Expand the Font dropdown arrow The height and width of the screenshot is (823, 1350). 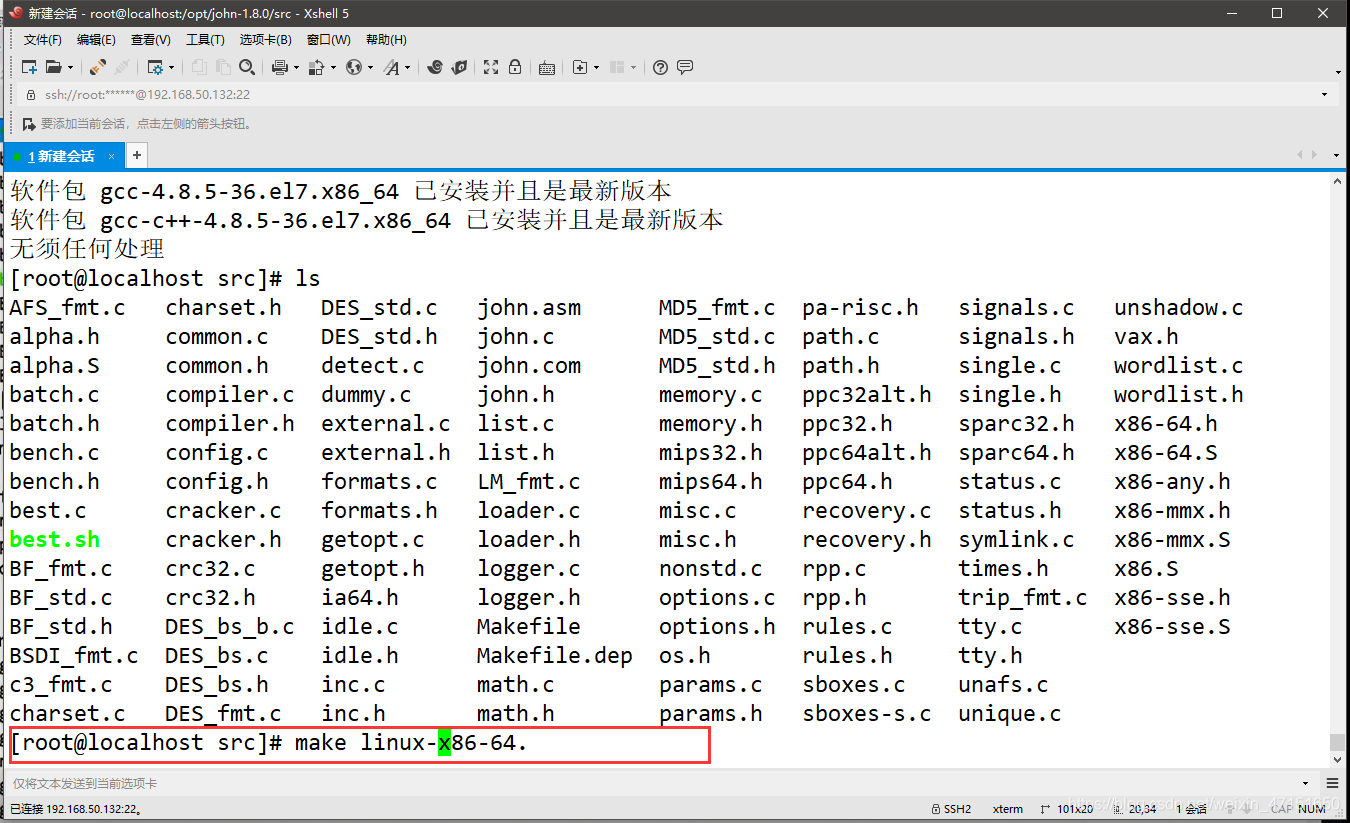407,68
